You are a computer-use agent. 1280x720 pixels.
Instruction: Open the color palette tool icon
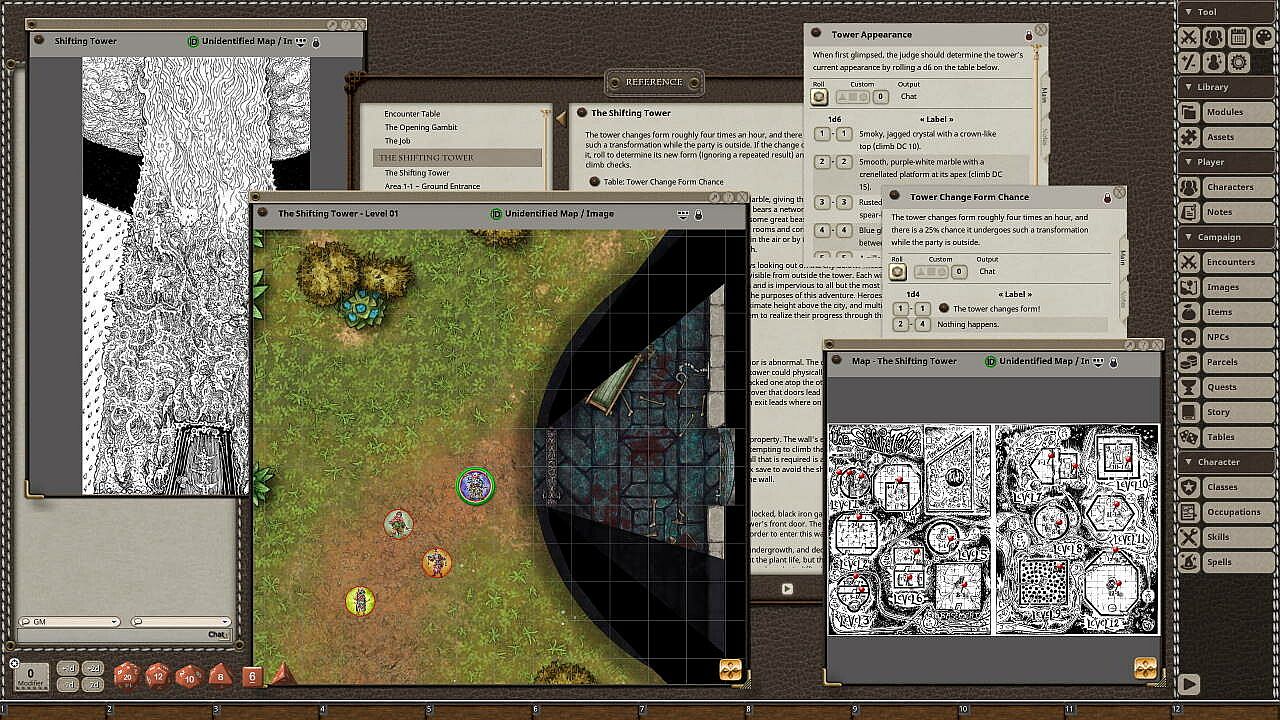click(x=1263, y=38)
